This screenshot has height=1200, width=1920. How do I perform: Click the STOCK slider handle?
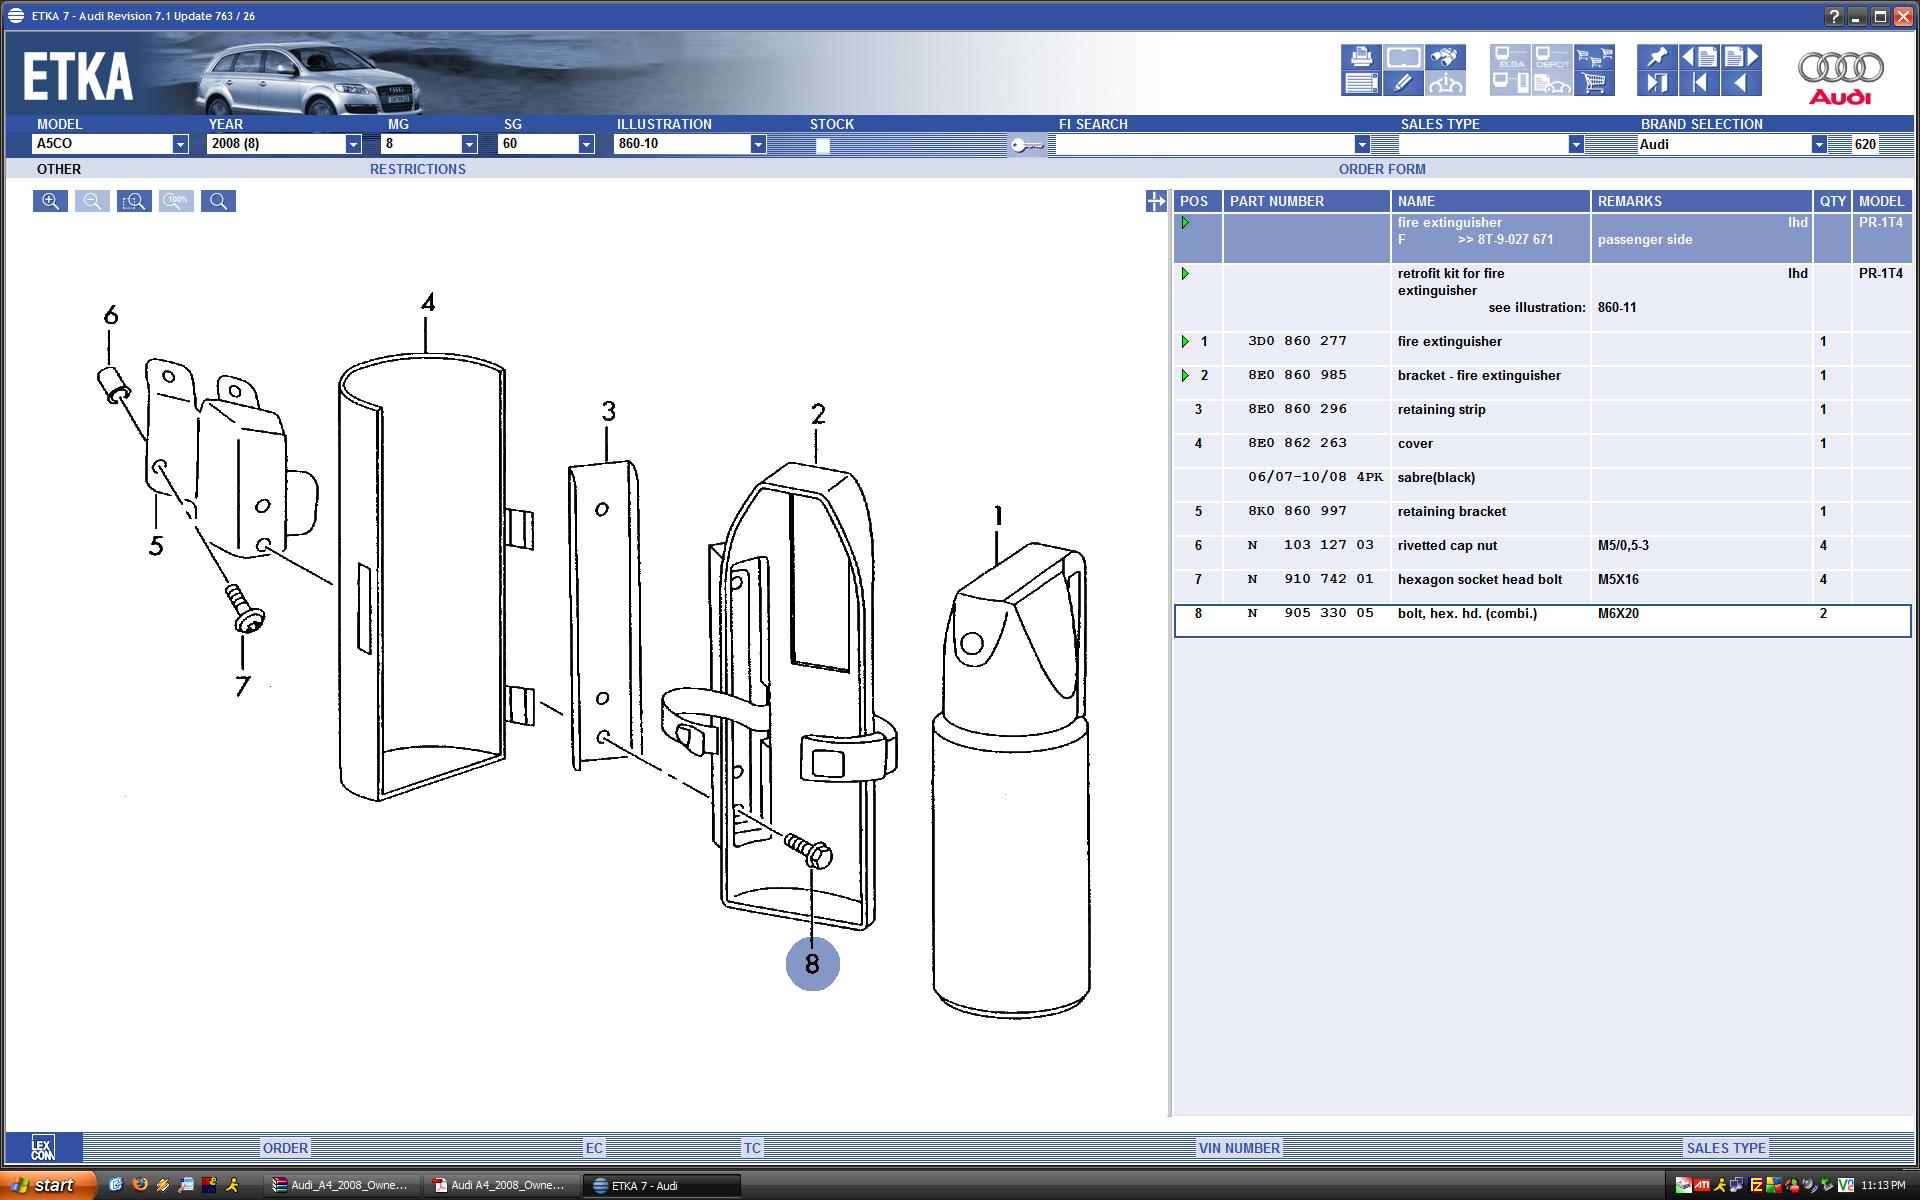pyautogui.click(x=822, y=145)
